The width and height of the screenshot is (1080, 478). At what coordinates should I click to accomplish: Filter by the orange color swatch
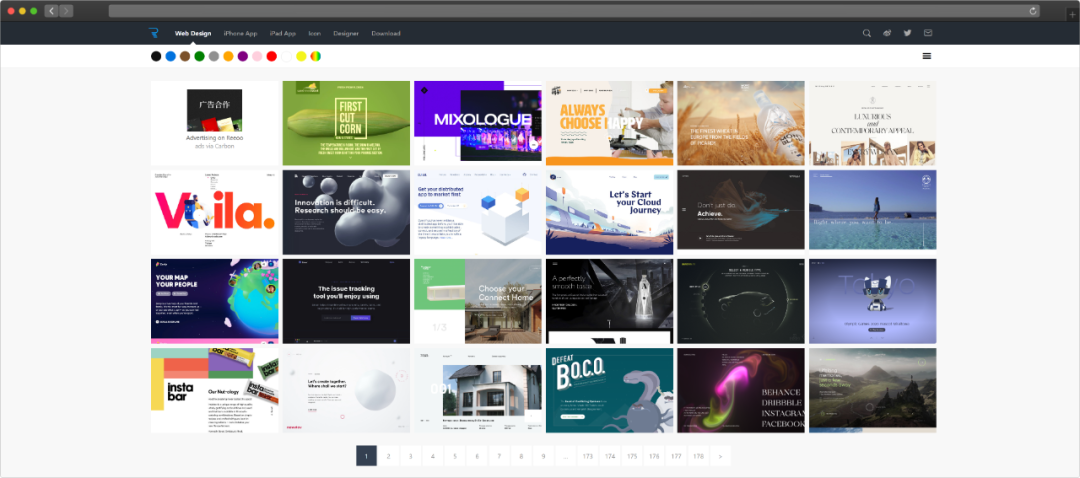229,56
